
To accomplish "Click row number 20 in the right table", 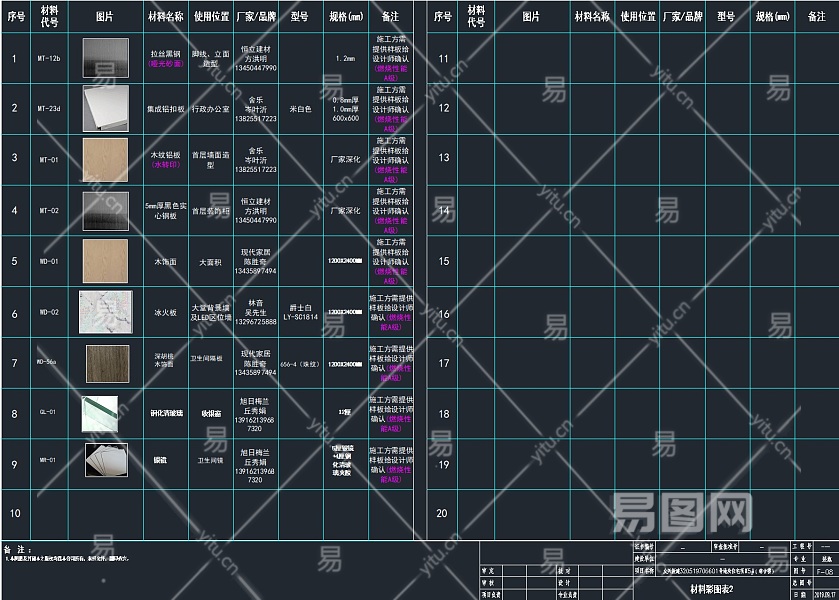I will coord(443,513).
